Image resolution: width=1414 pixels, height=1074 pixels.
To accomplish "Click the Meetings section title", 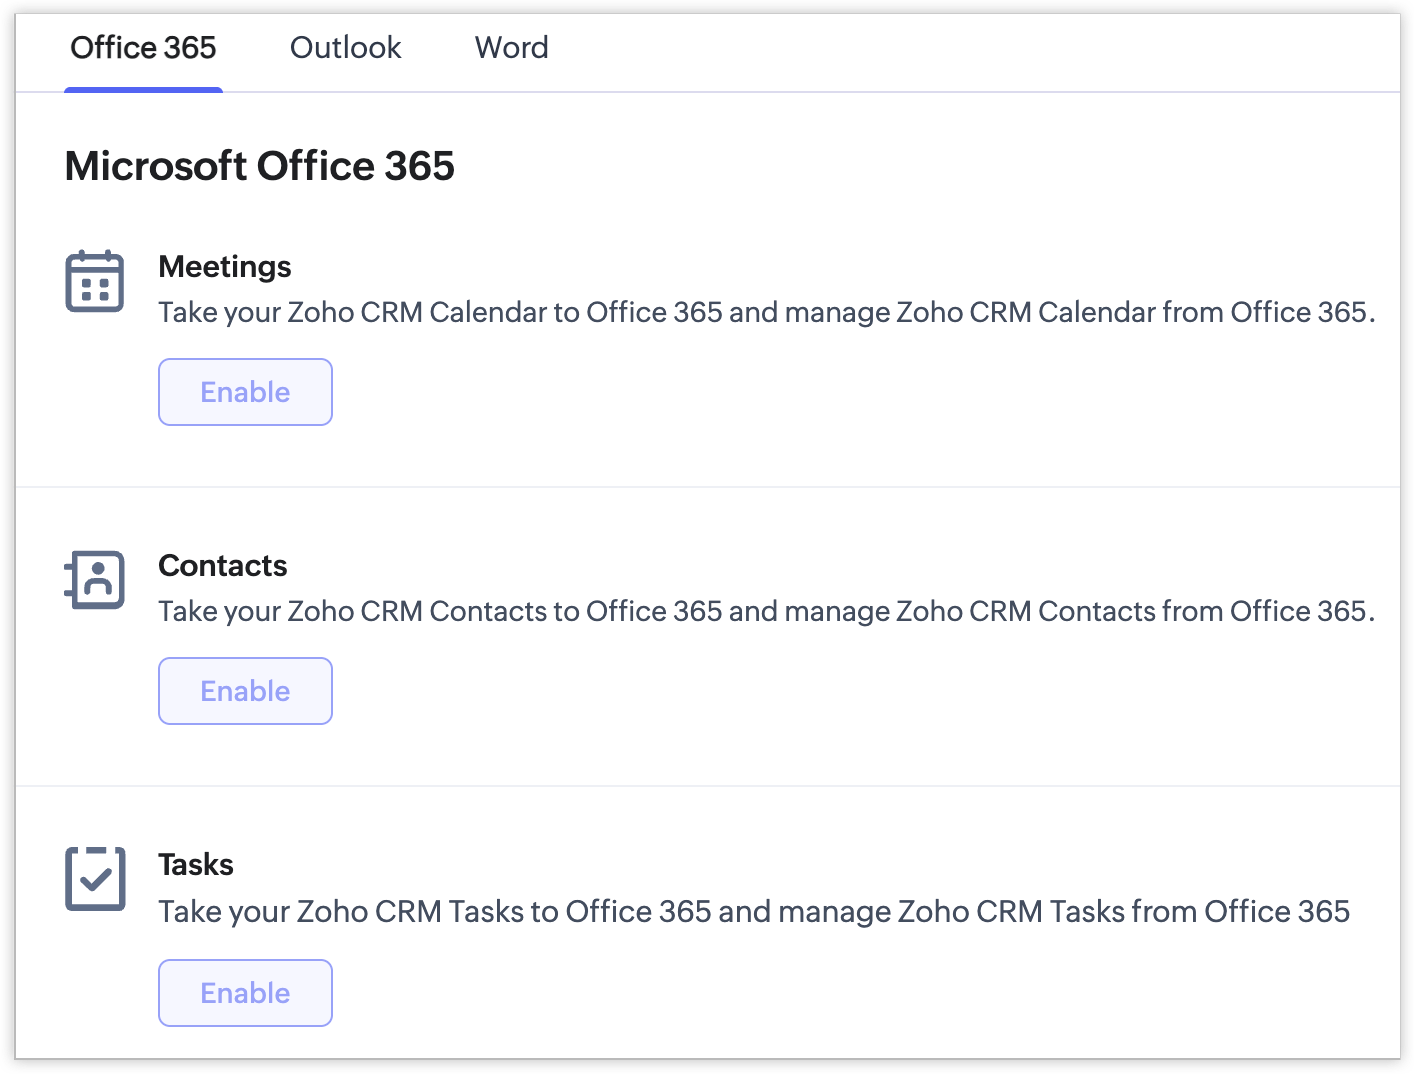I will (x=225, y=267).
